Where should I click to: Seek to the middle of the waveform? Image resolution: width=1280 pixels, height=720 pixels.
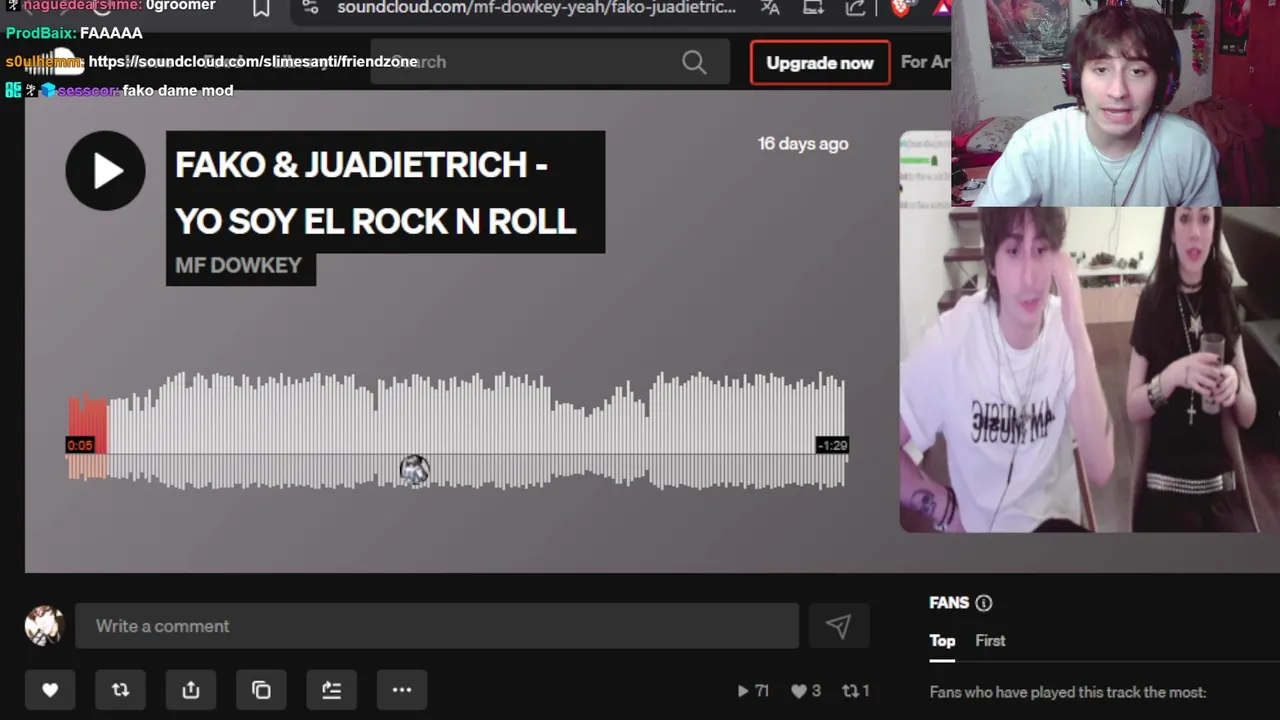(x=457, y=430)
